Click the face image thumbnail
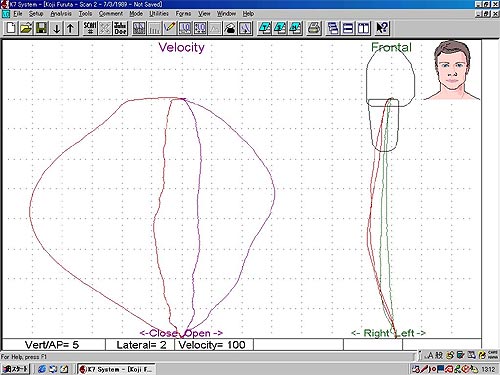 452,70
